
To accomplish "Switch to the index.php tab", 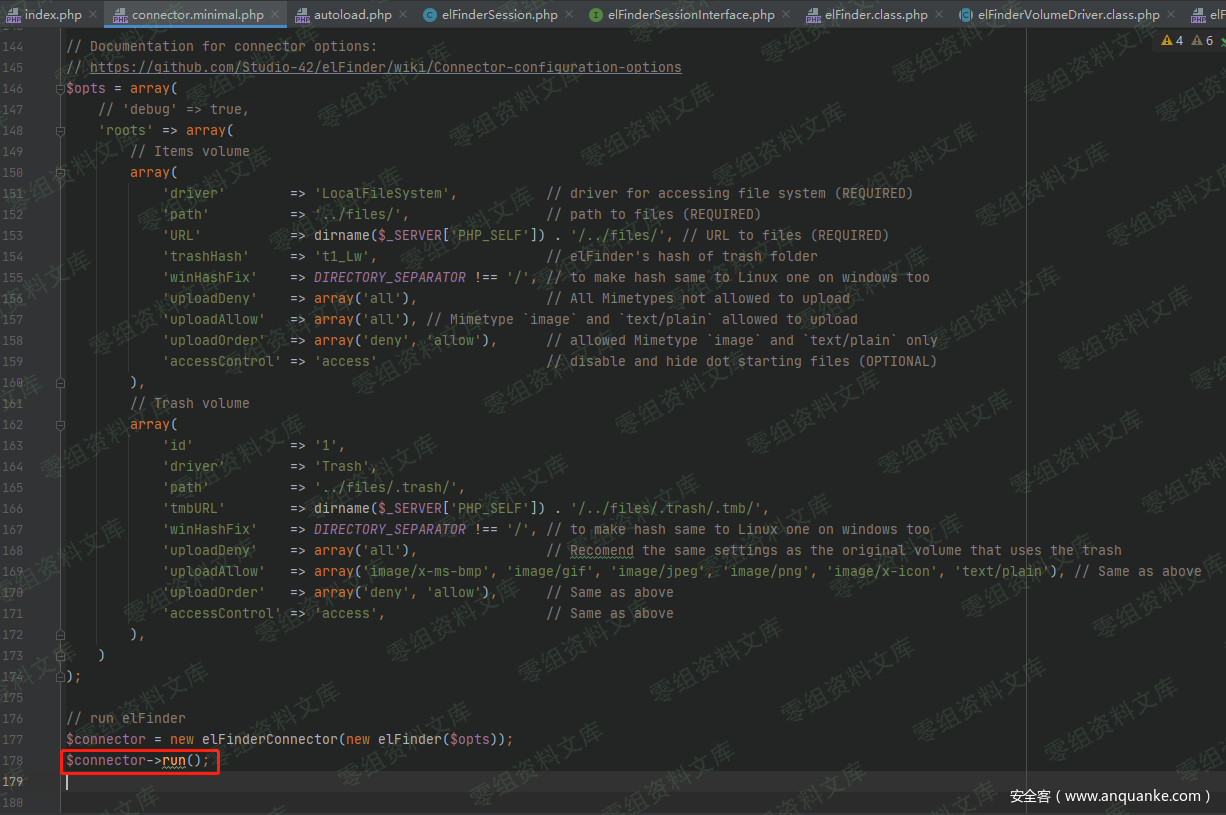I will 53,15.
